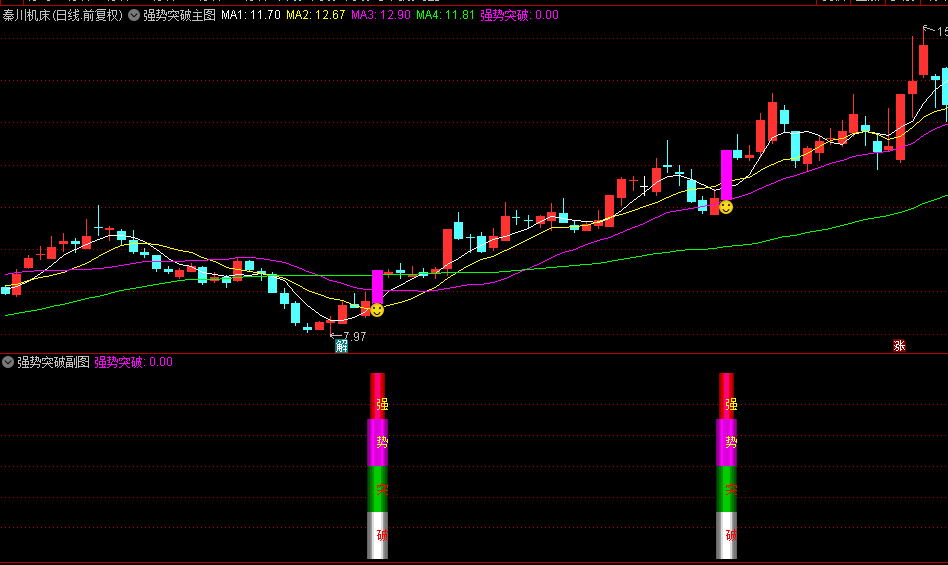Click the red '强' segment of second signal bar
Viewport: 948px width, 565px height.
727,396
